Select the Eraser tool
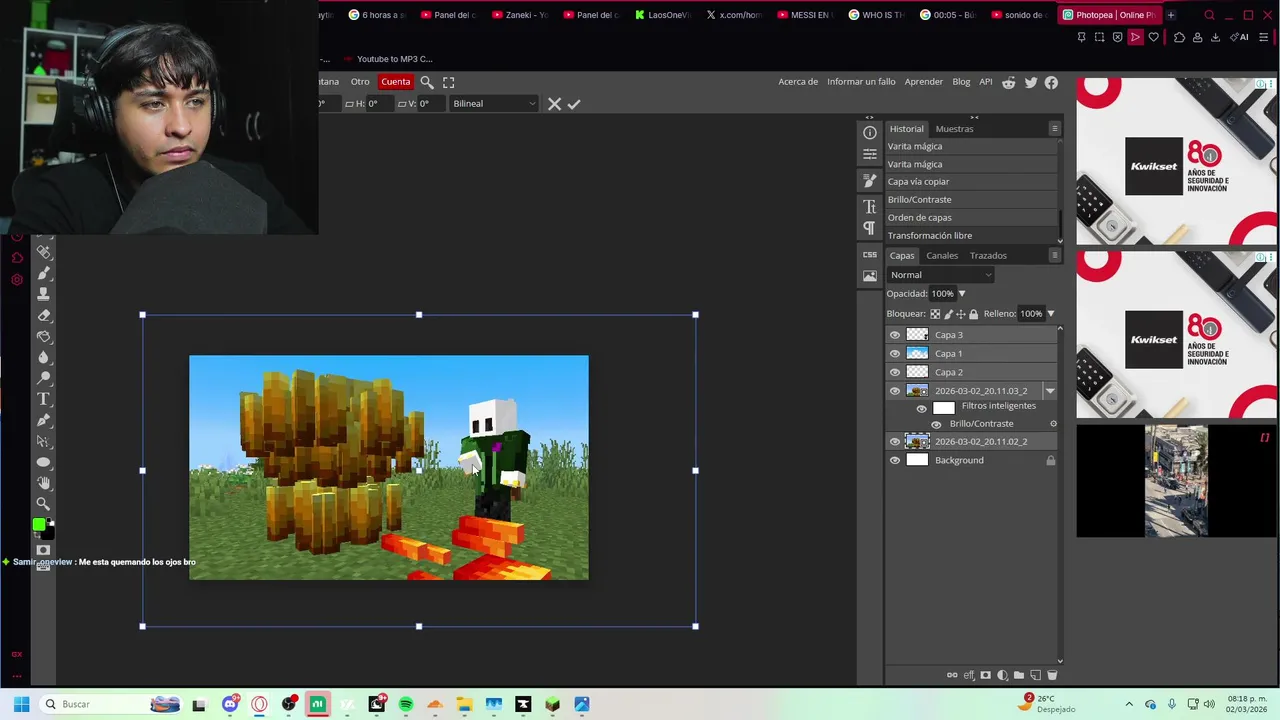The width and height of the screenshot is (1280, 720). pos(44,315)
